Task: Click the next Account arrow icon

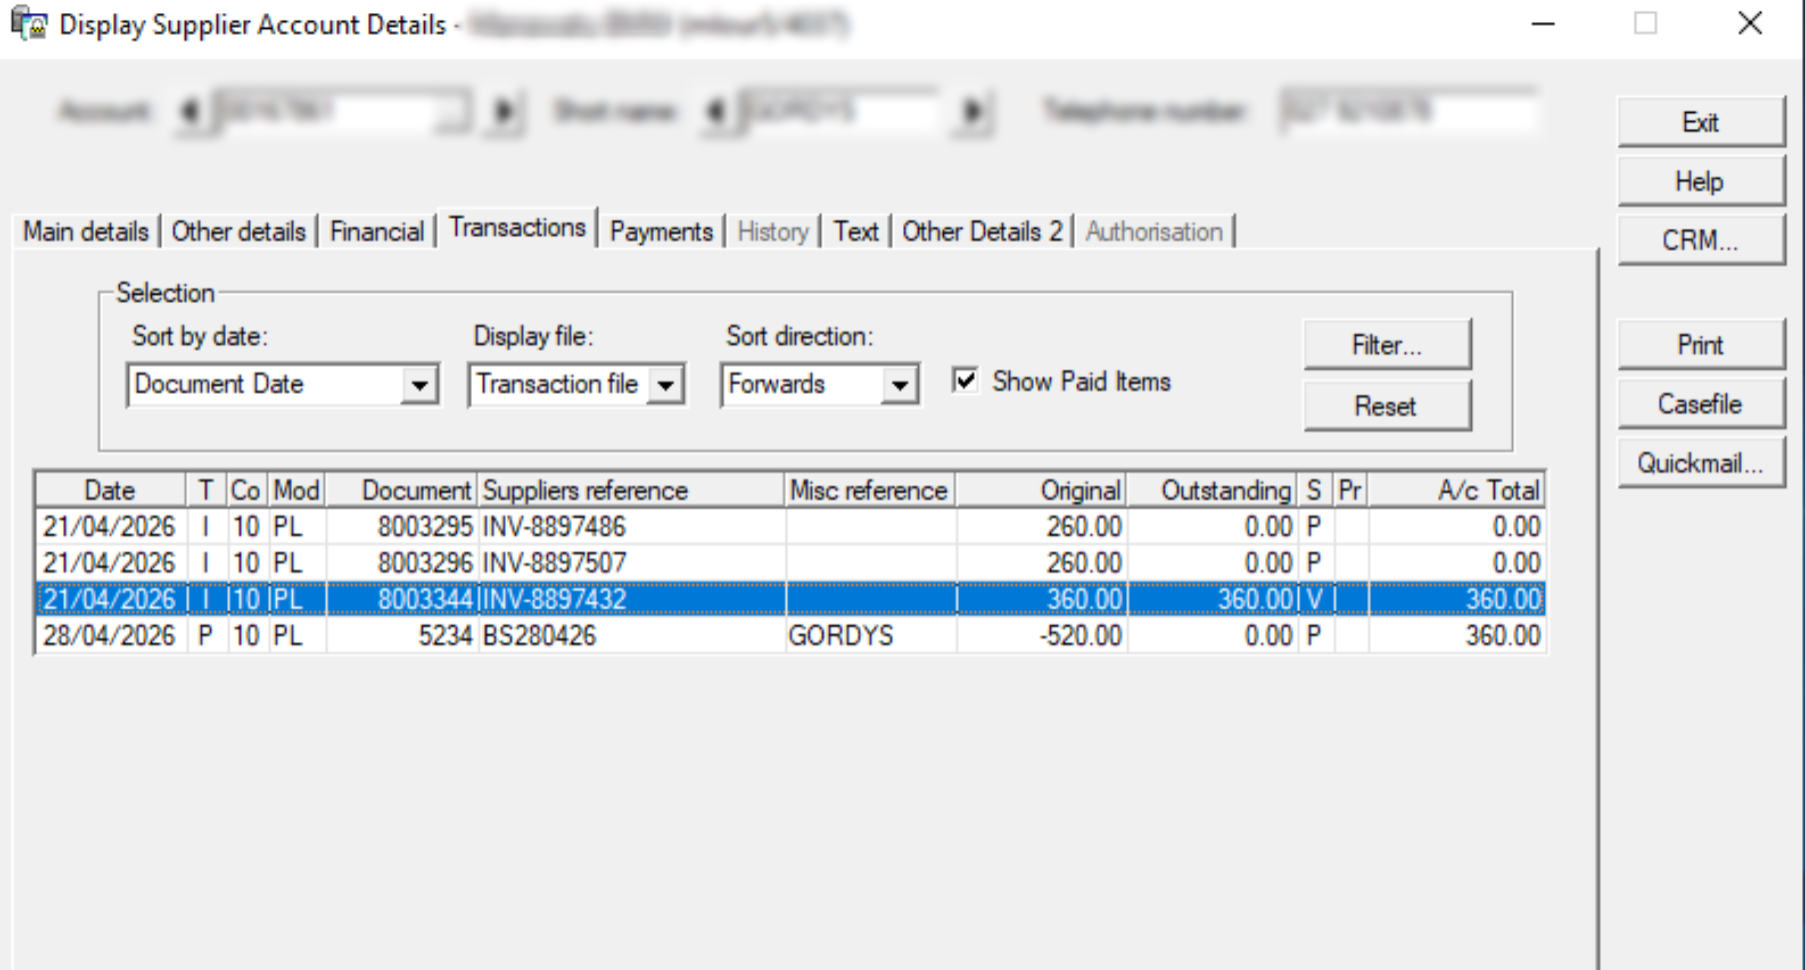Action: pyautogui.click(x=505, y=111)
